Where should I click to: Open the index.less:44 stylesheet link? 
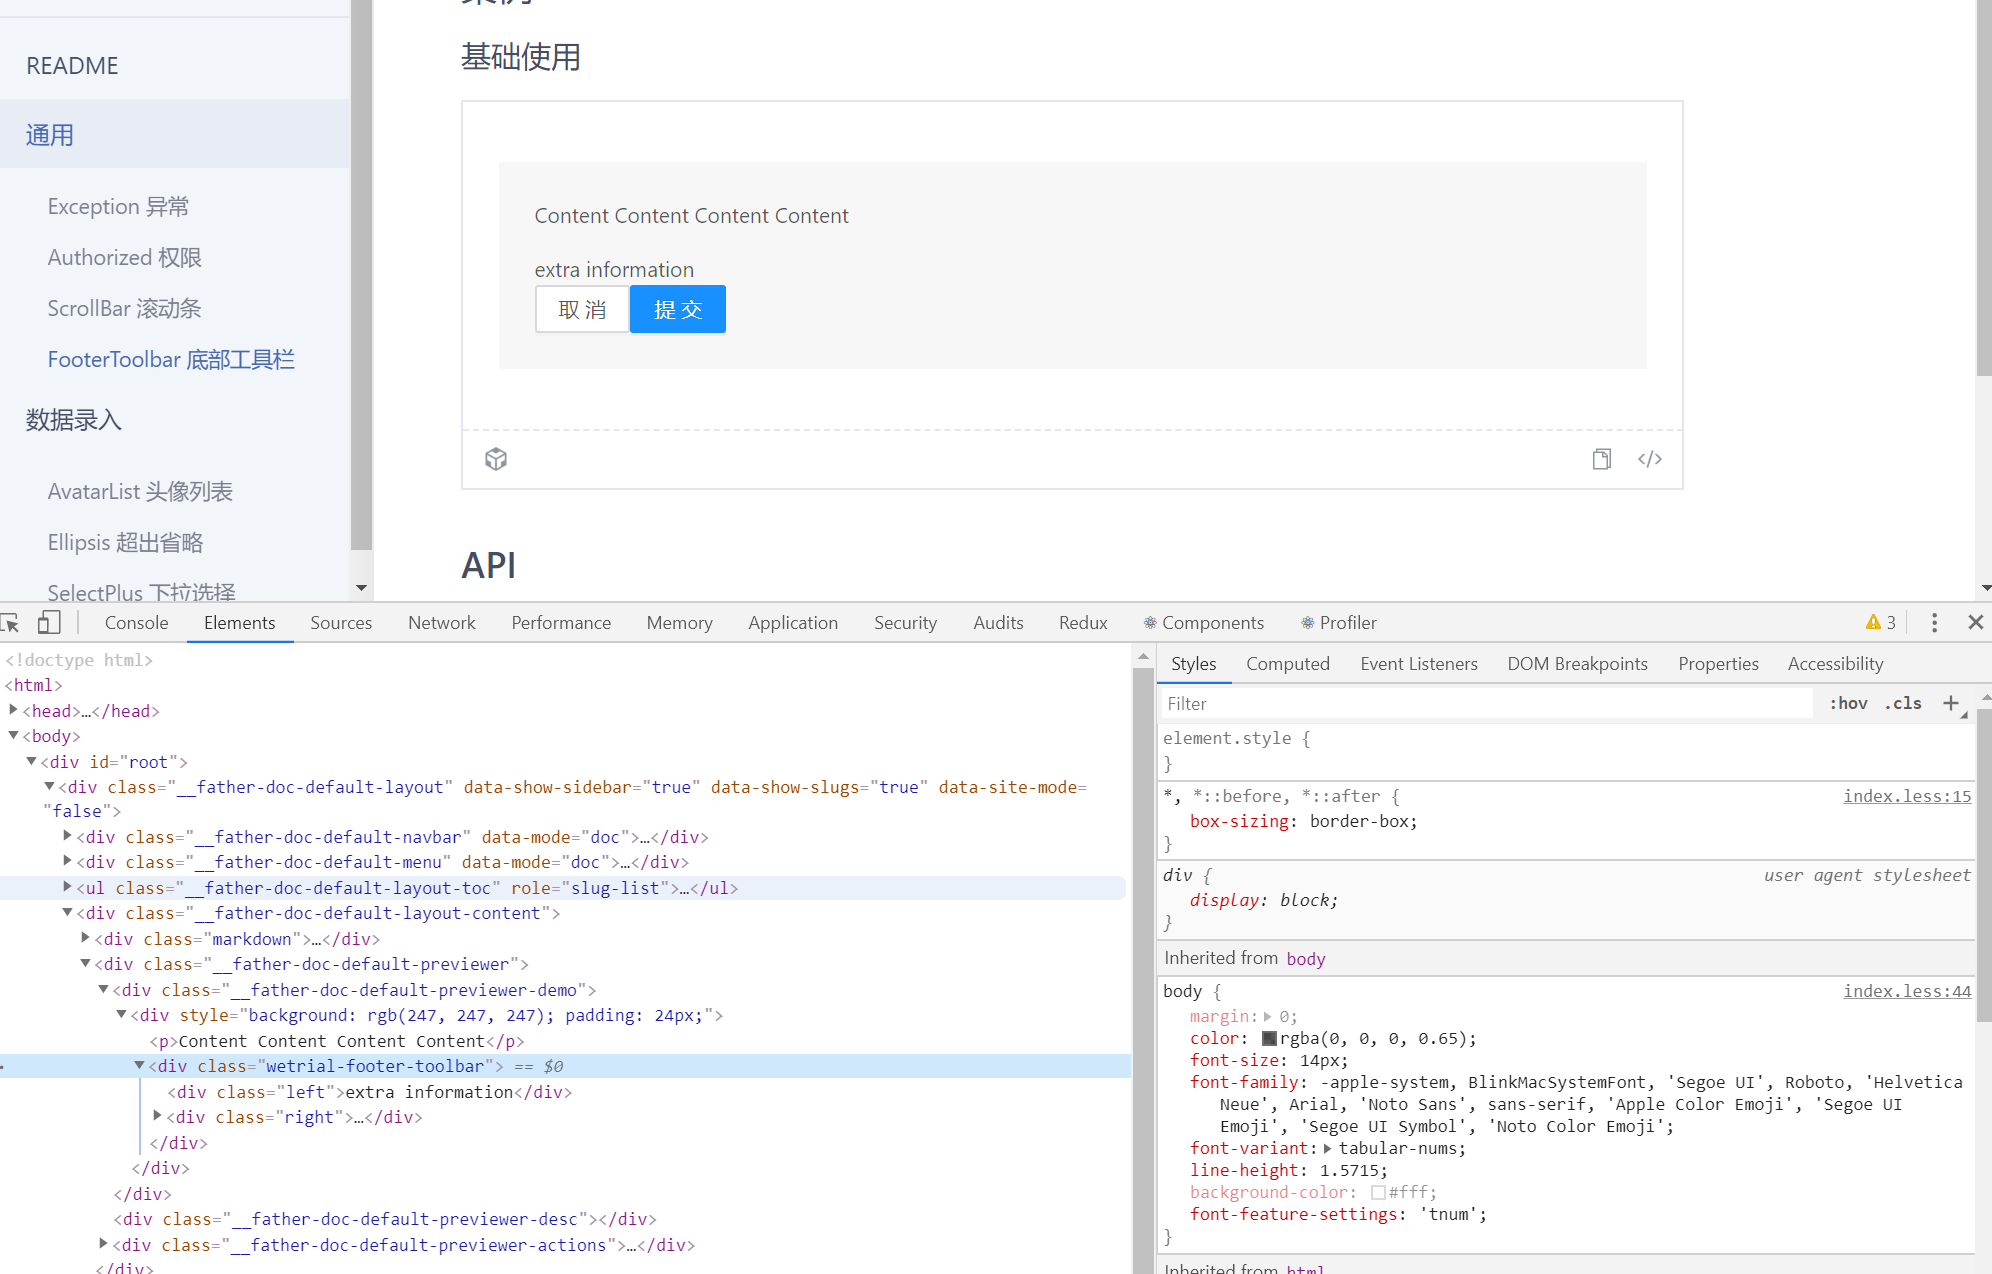tap(1907, 991)
